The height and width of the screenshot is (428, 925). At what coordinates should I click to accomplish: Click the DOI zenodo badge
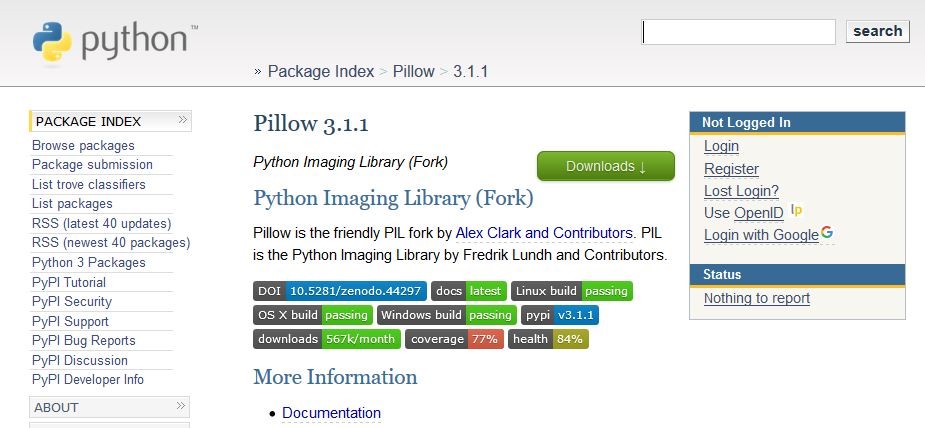pos(340,291)
